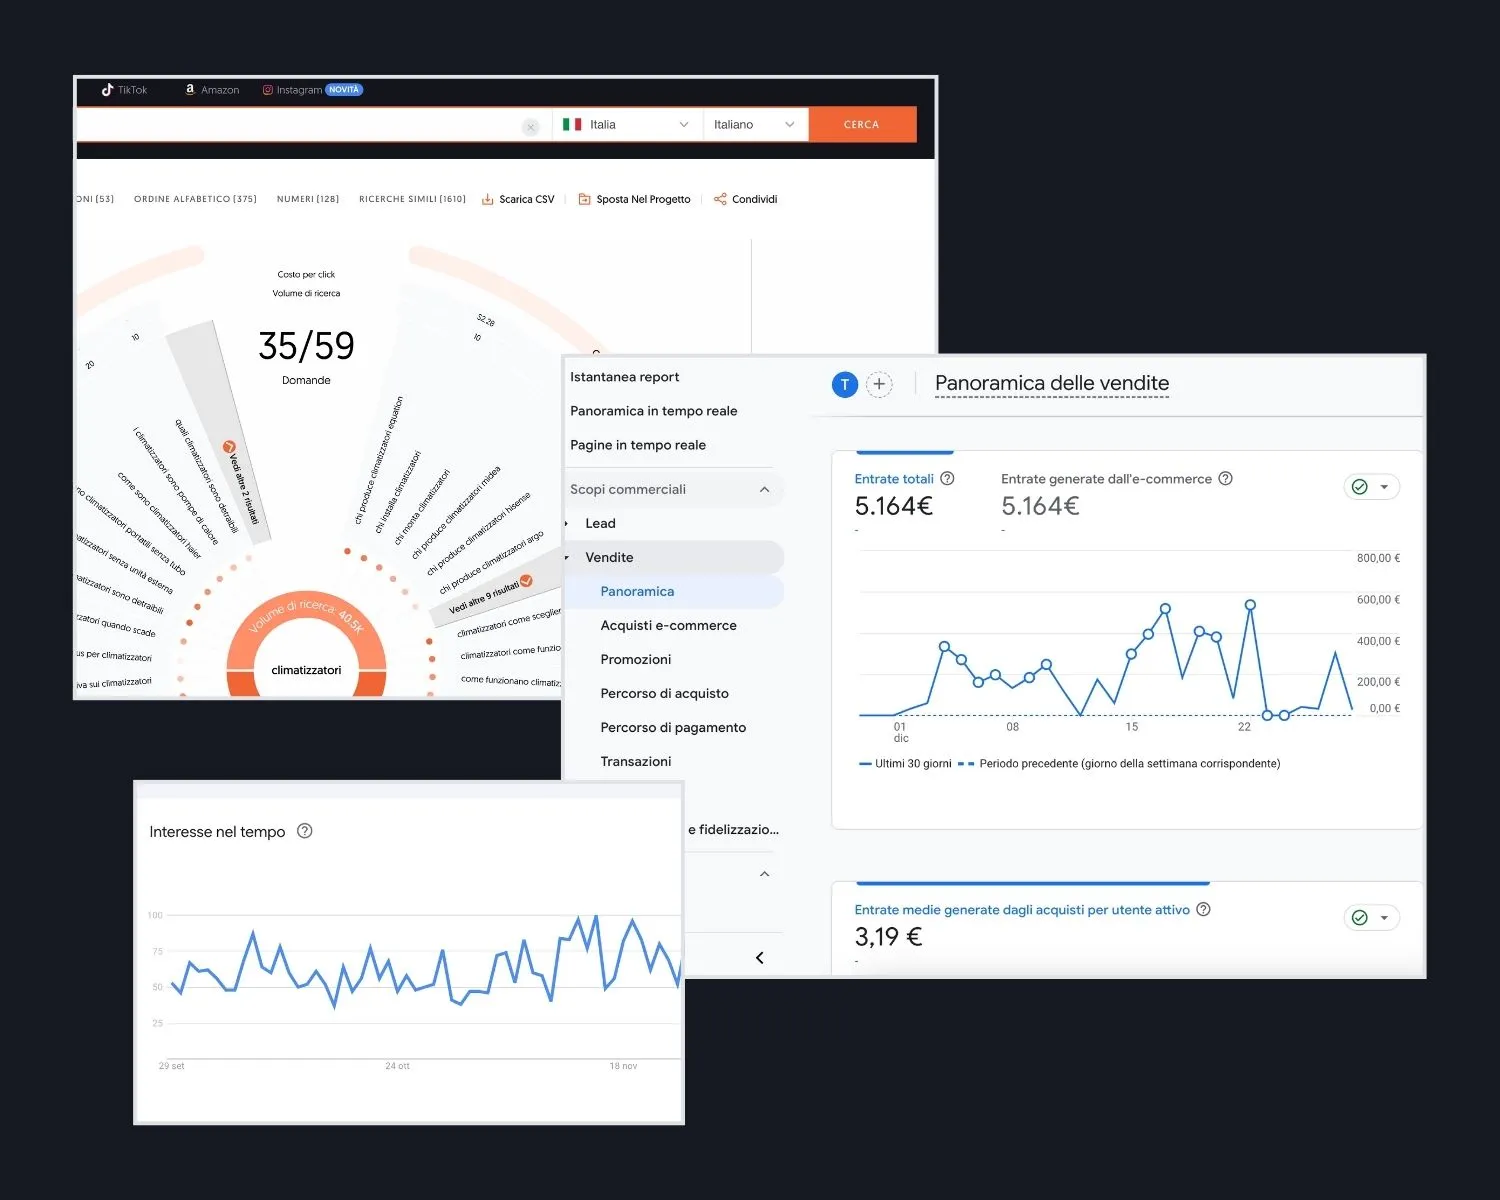Click Sposta Nel Progetto folder icon

coord(585,199)
